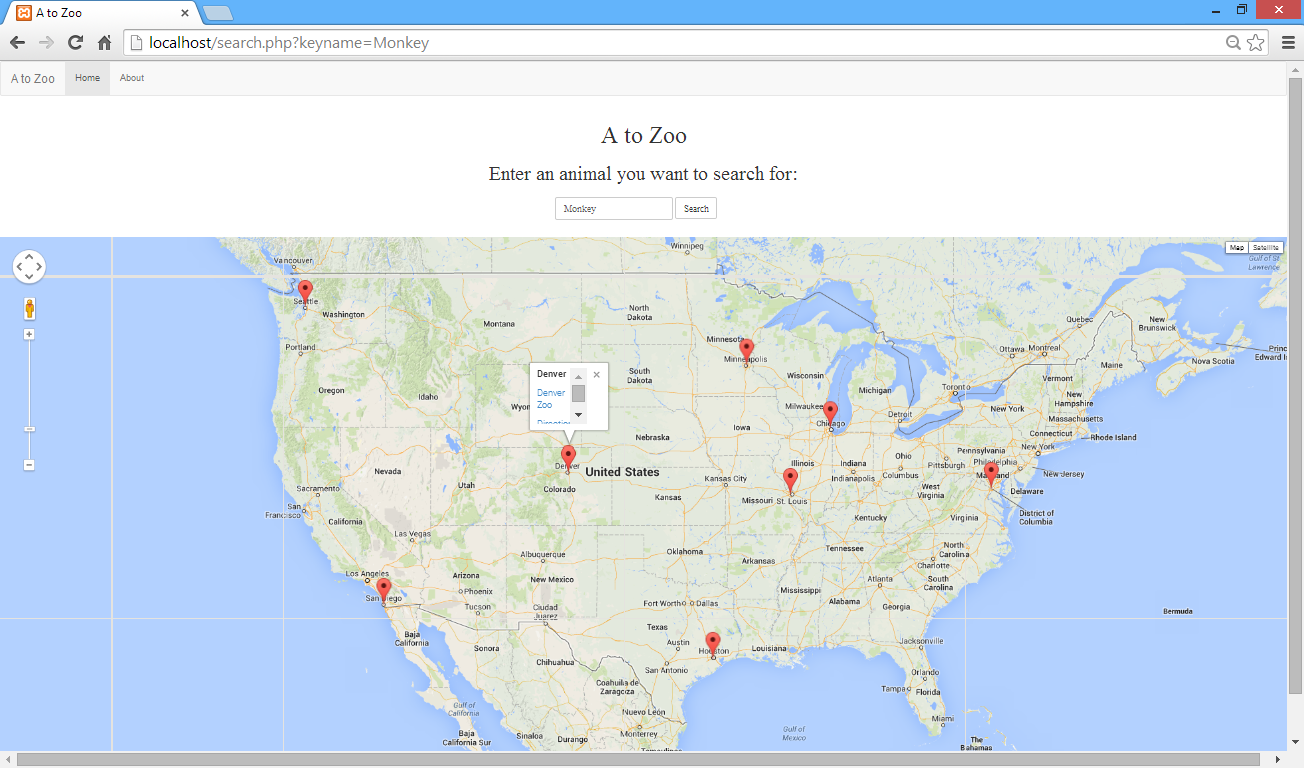Click the map zoom slider handle

[29, 429]
